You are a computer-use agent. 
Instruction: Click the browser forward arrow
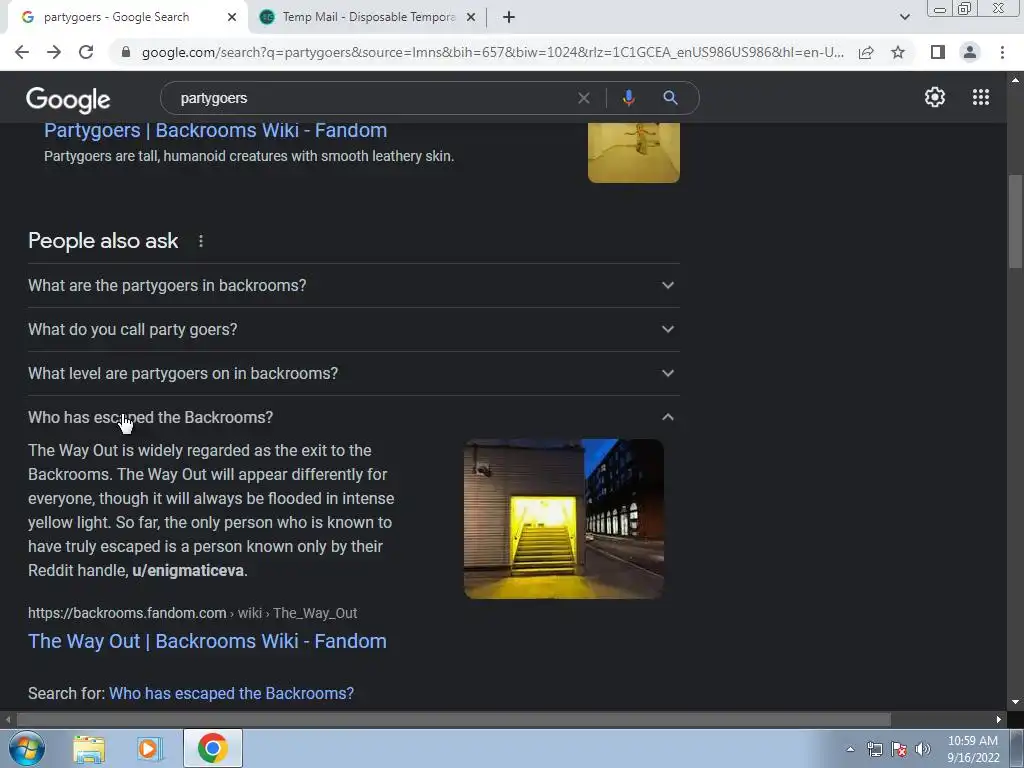click(54, 52)
